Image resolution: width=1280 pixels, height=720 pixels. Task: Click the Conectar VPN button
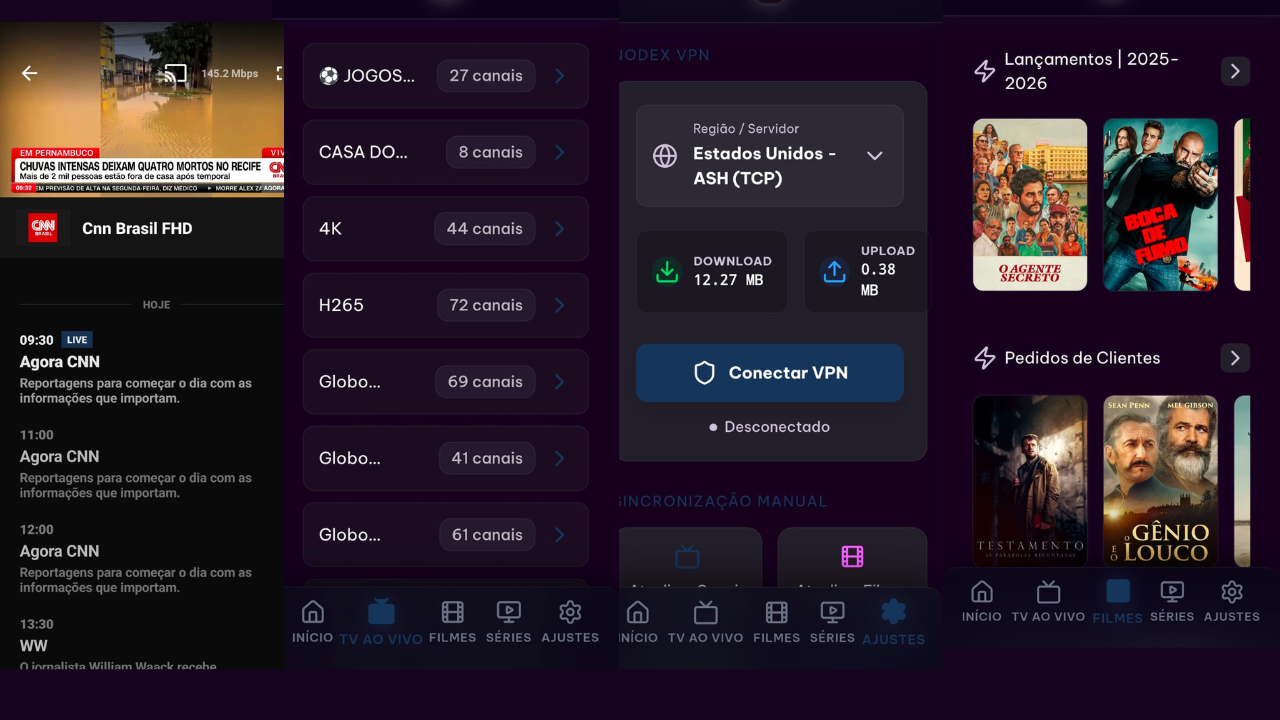770,373
